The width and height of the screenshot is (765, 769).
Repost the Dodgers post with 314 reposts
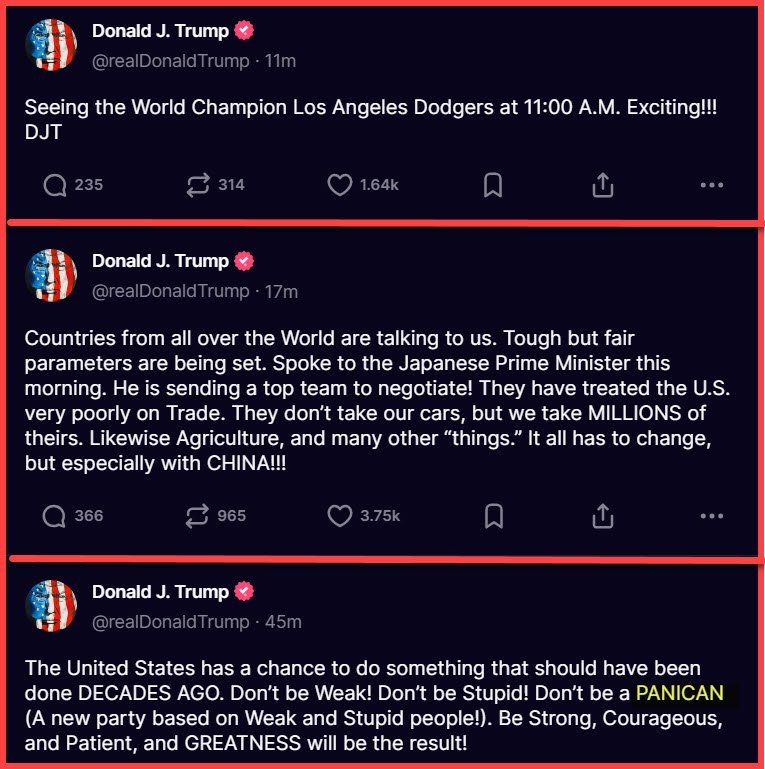[x=195, y=185]
